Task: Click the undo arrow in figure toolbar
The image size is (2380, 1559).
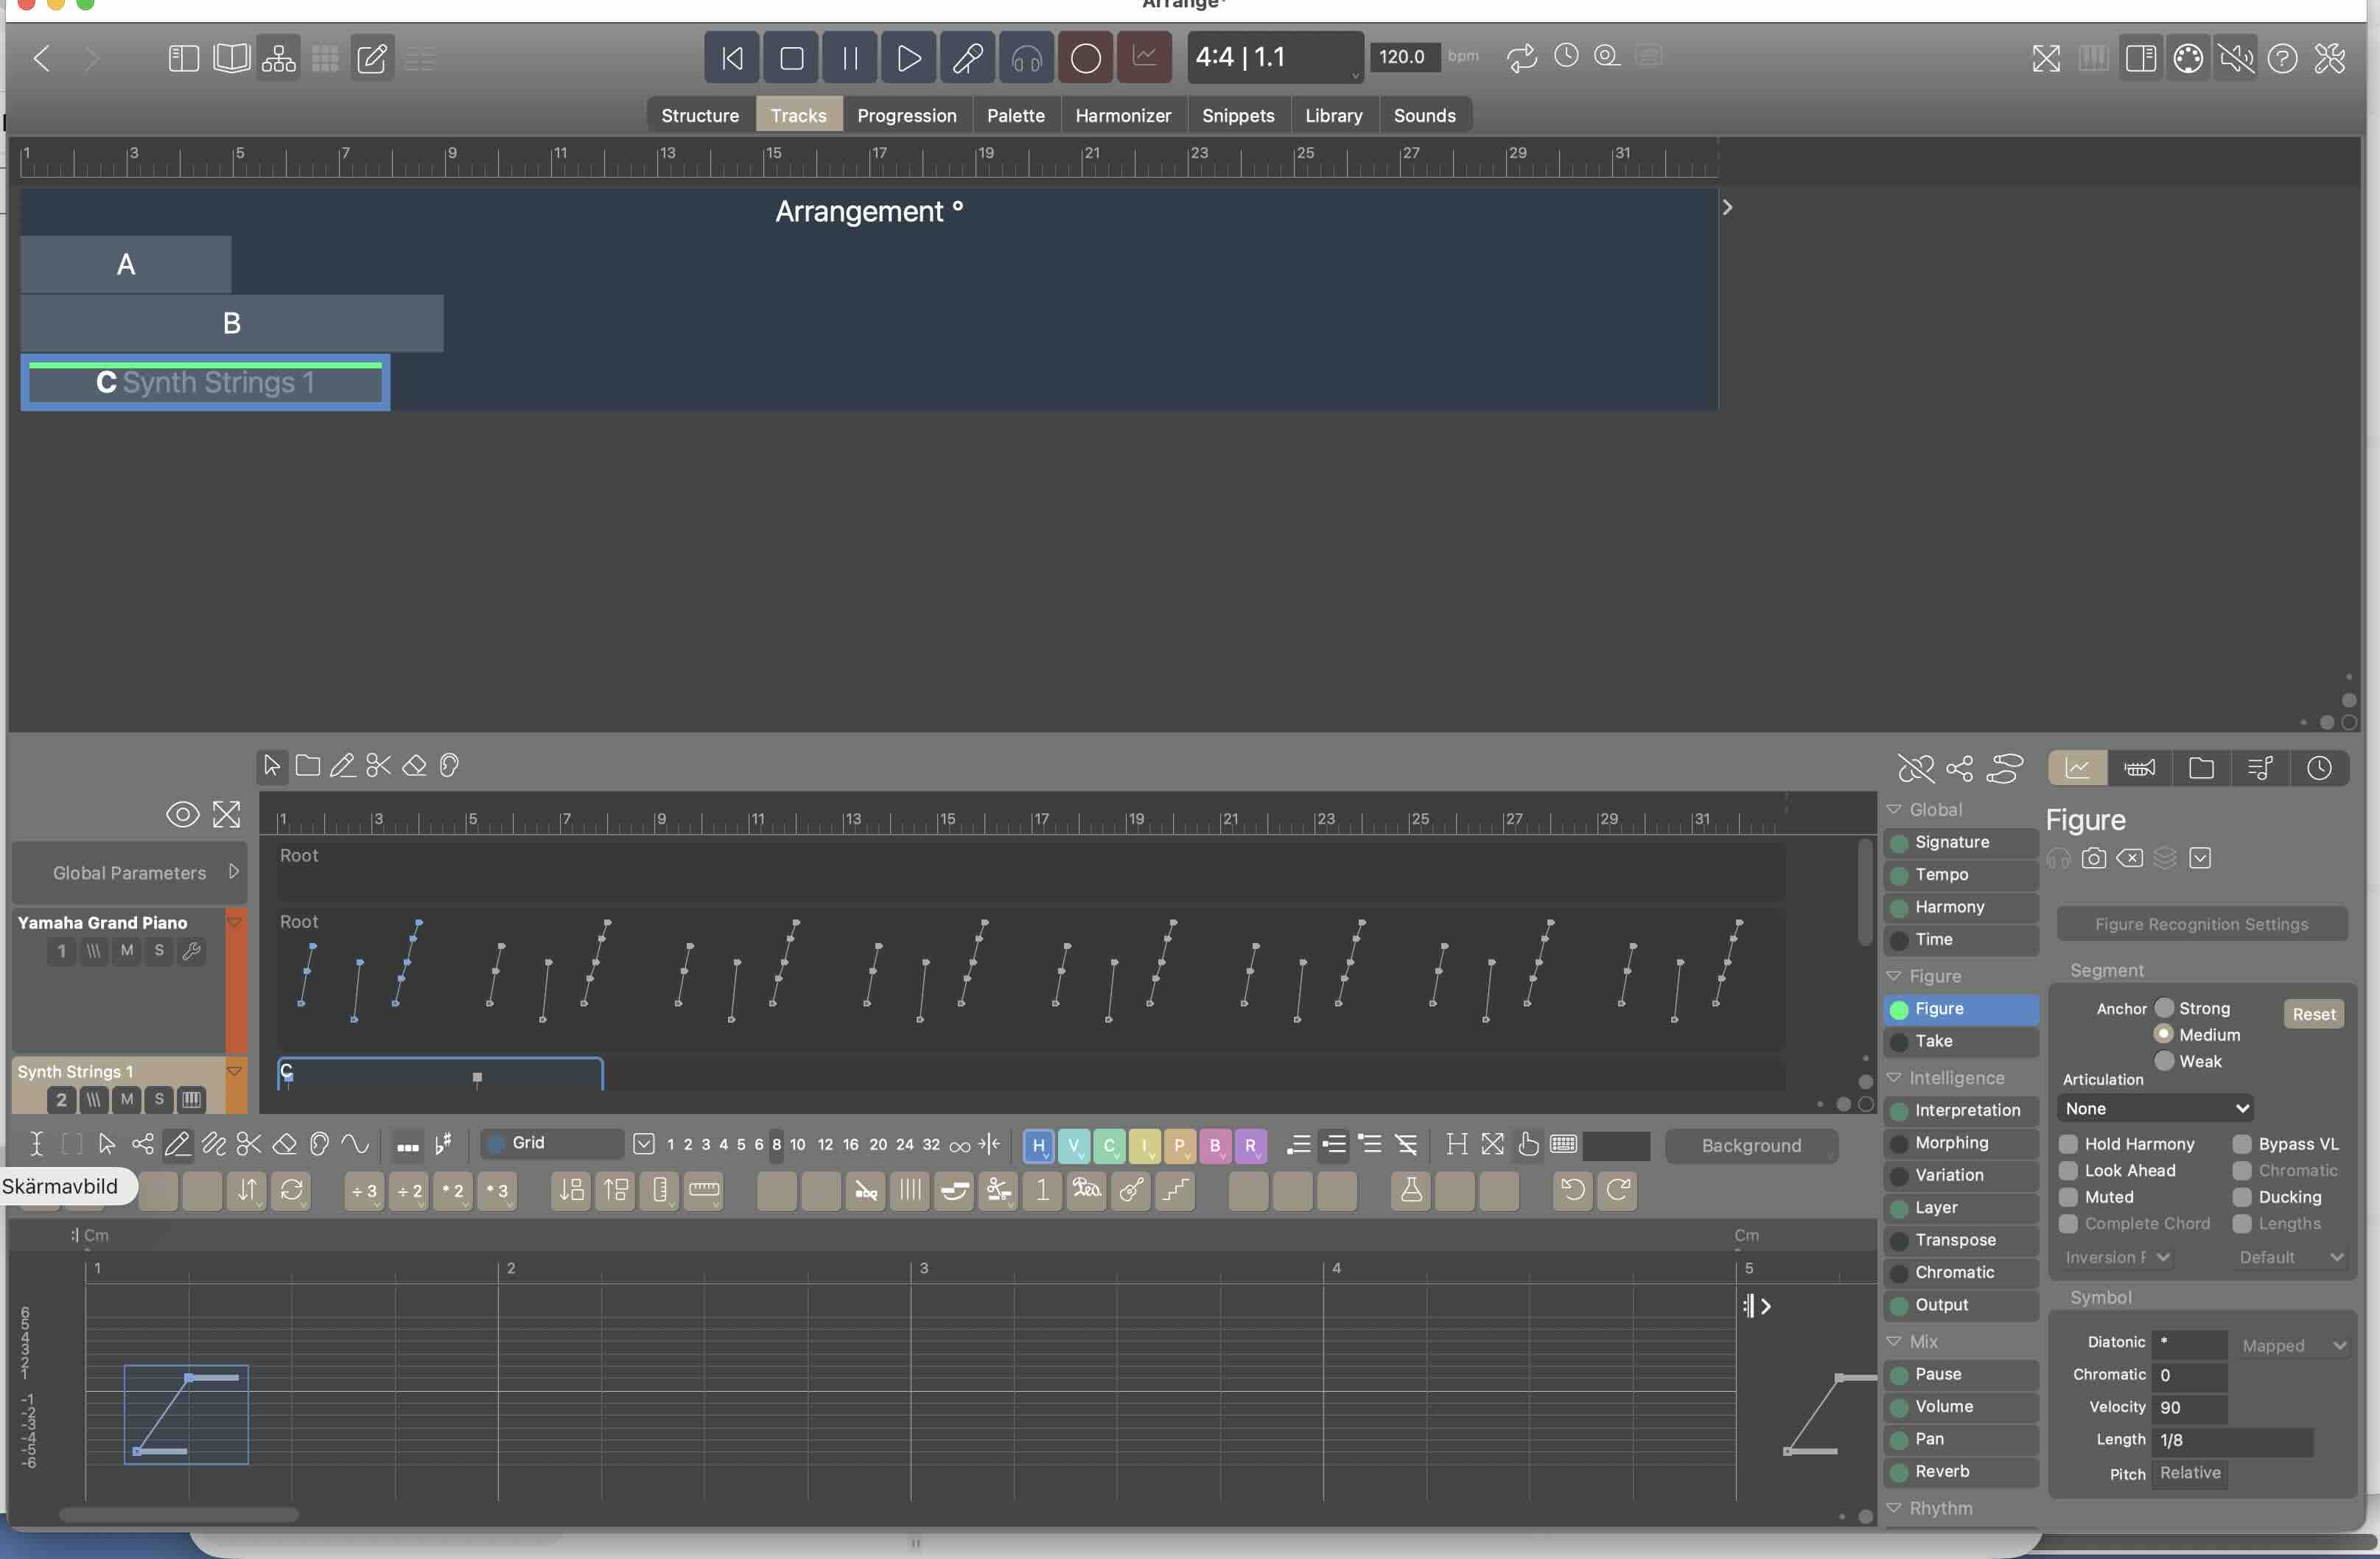Action: pos(1572,1190)
